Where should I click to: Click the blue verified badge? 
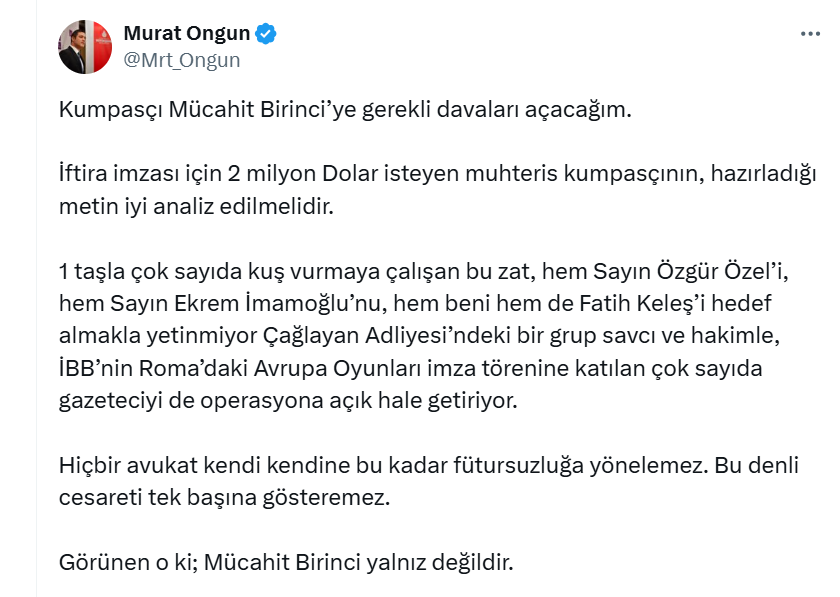(266, 34)
